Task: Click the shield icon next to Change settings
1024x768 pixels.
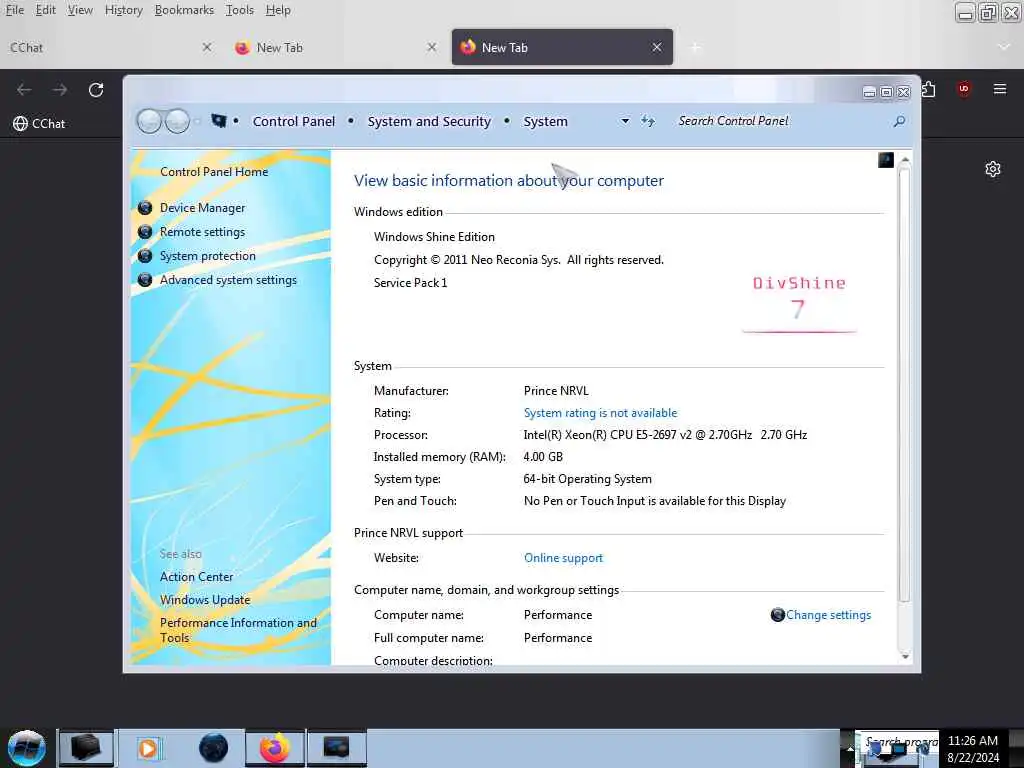Action: pos(777,615)
